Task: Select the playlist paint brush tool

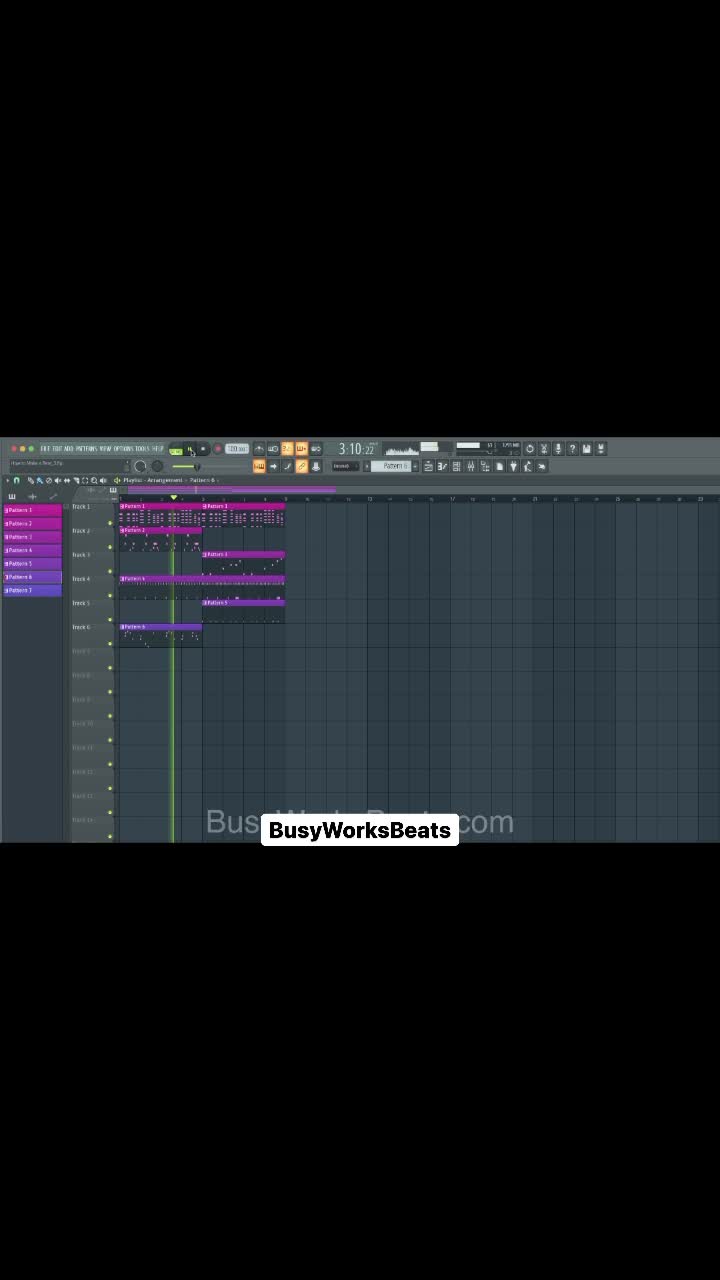Action: (40, 480)
